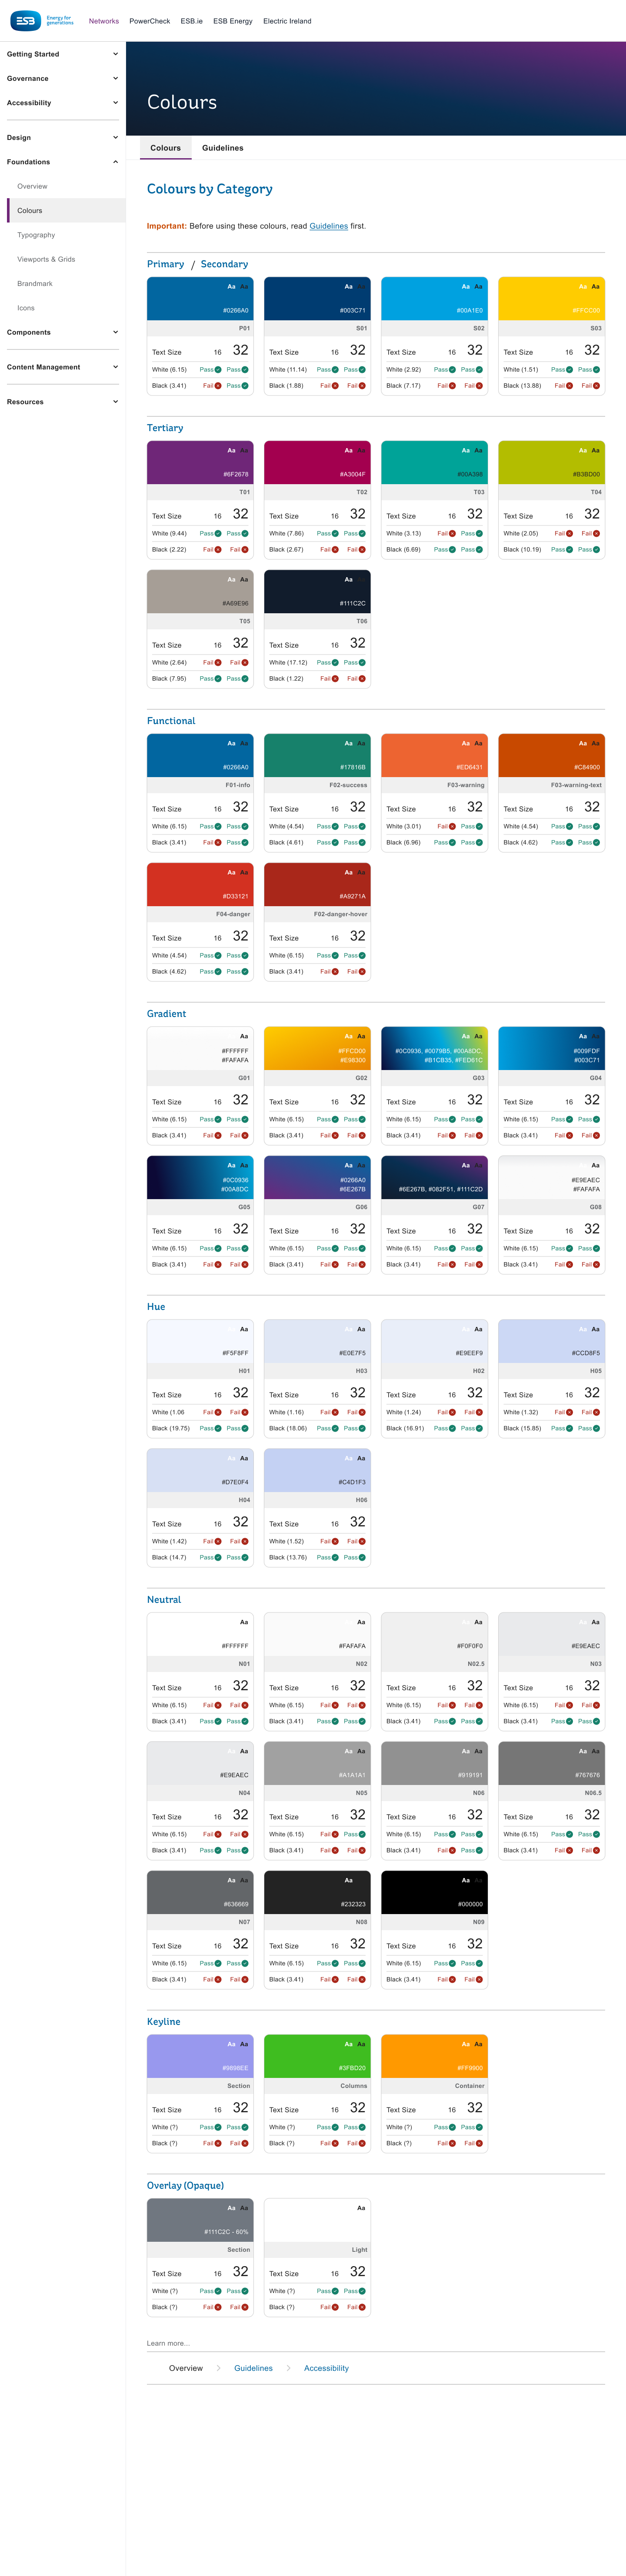Select the yellow #FFCC00 S03 swatch
626x2576 pixels.
[552, 299]
